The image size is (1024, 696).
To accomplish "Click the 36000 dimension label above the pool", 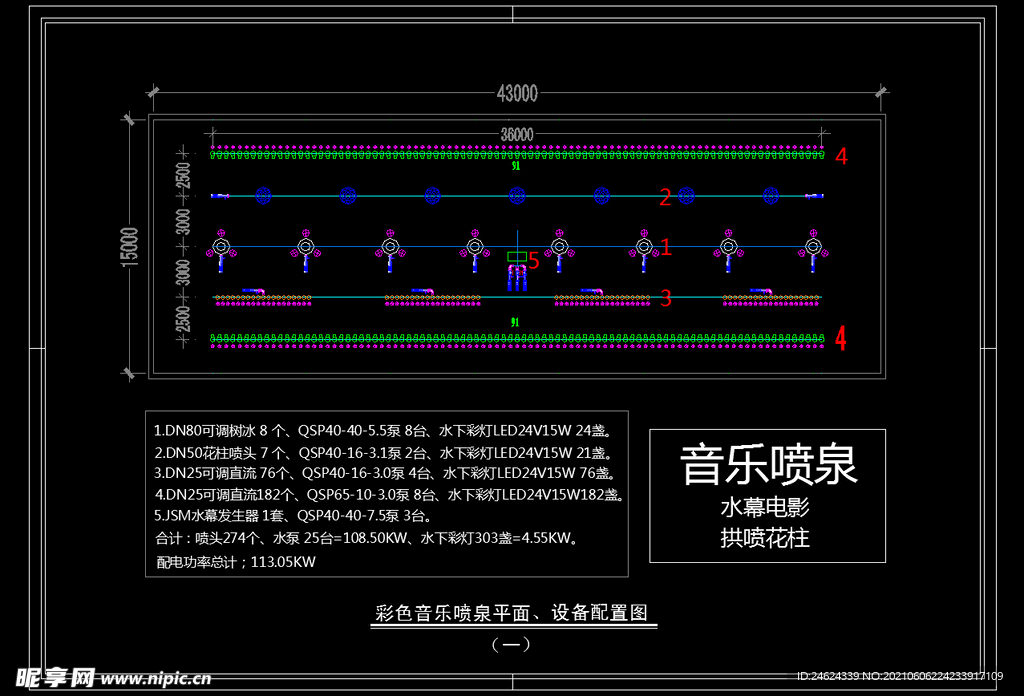I will coord(516,134).
